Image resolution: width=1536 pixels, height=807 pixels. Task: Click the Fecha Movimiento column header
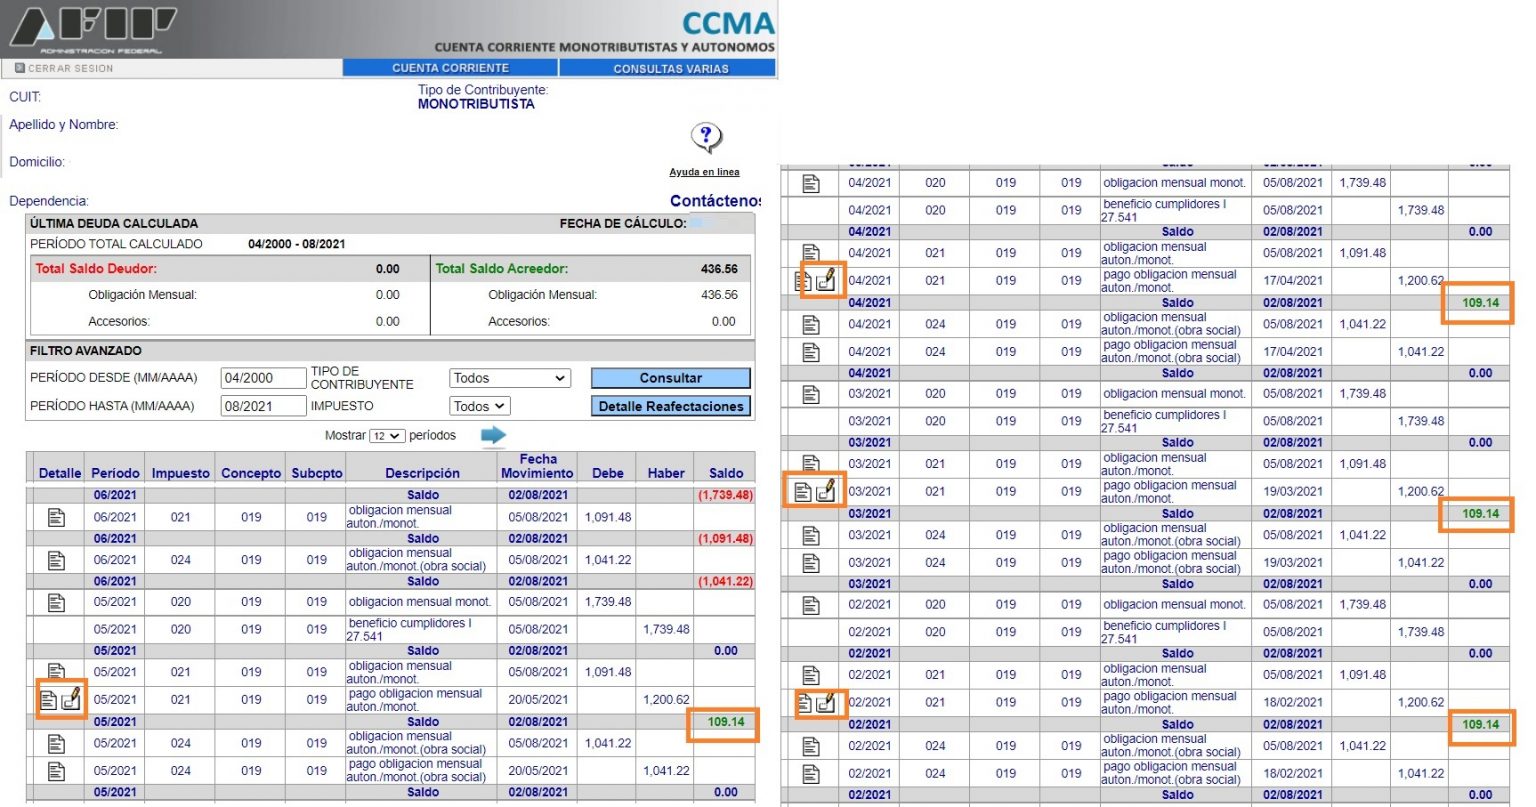[x=538, y=466]
